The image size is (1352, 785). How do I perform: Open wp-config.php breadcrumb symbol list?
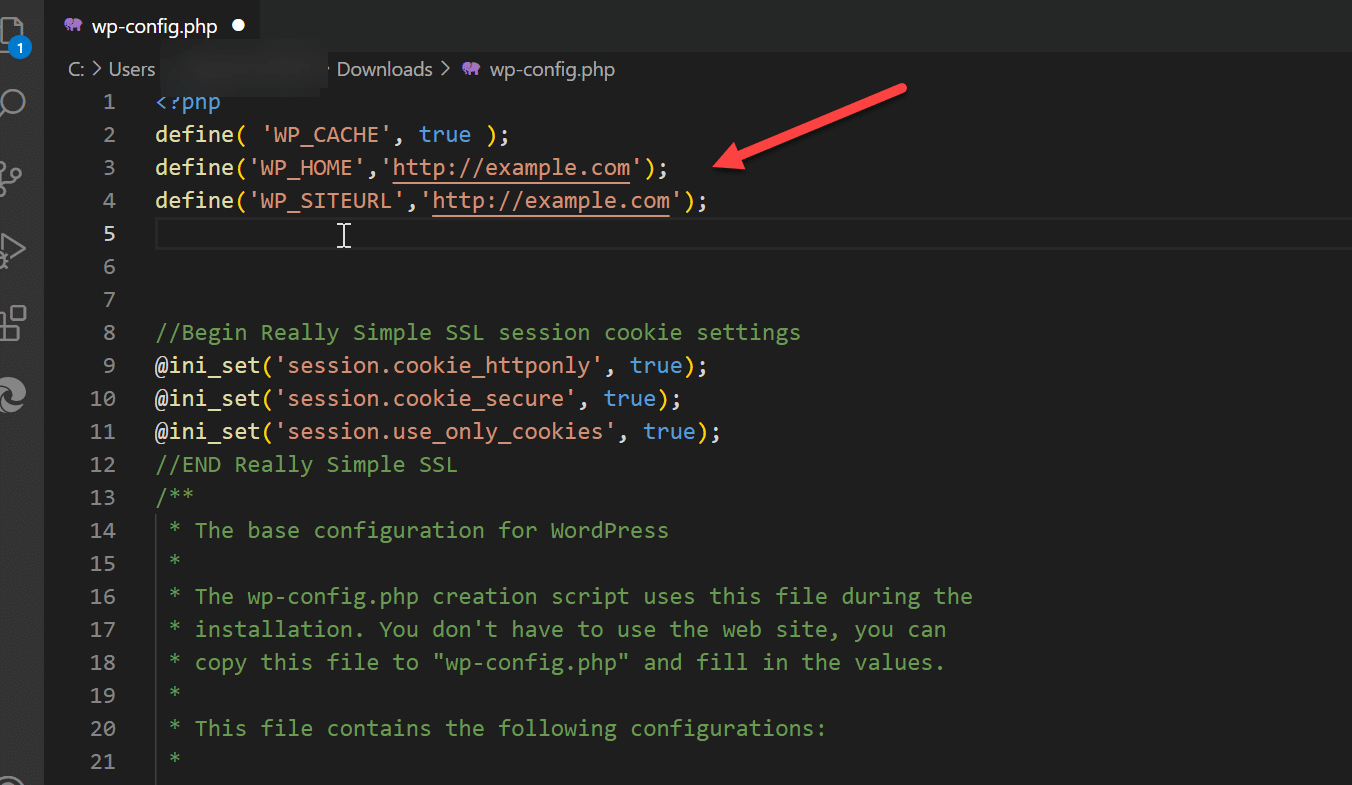pyautogui.click(x=552, y=69)
